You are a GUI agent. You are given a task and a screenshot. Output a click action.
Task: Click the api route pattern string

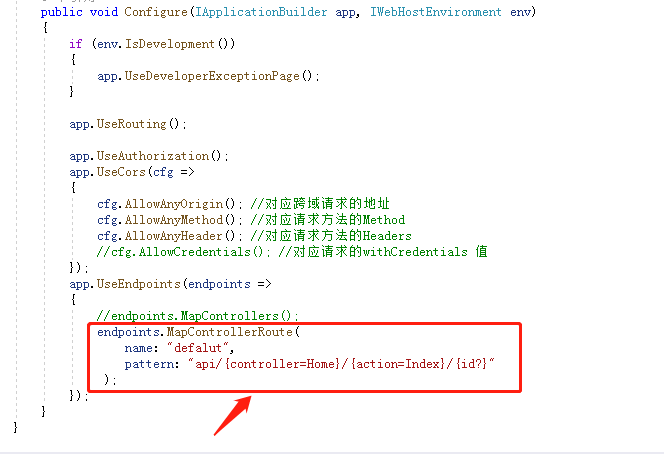click(x=340, y=364)
